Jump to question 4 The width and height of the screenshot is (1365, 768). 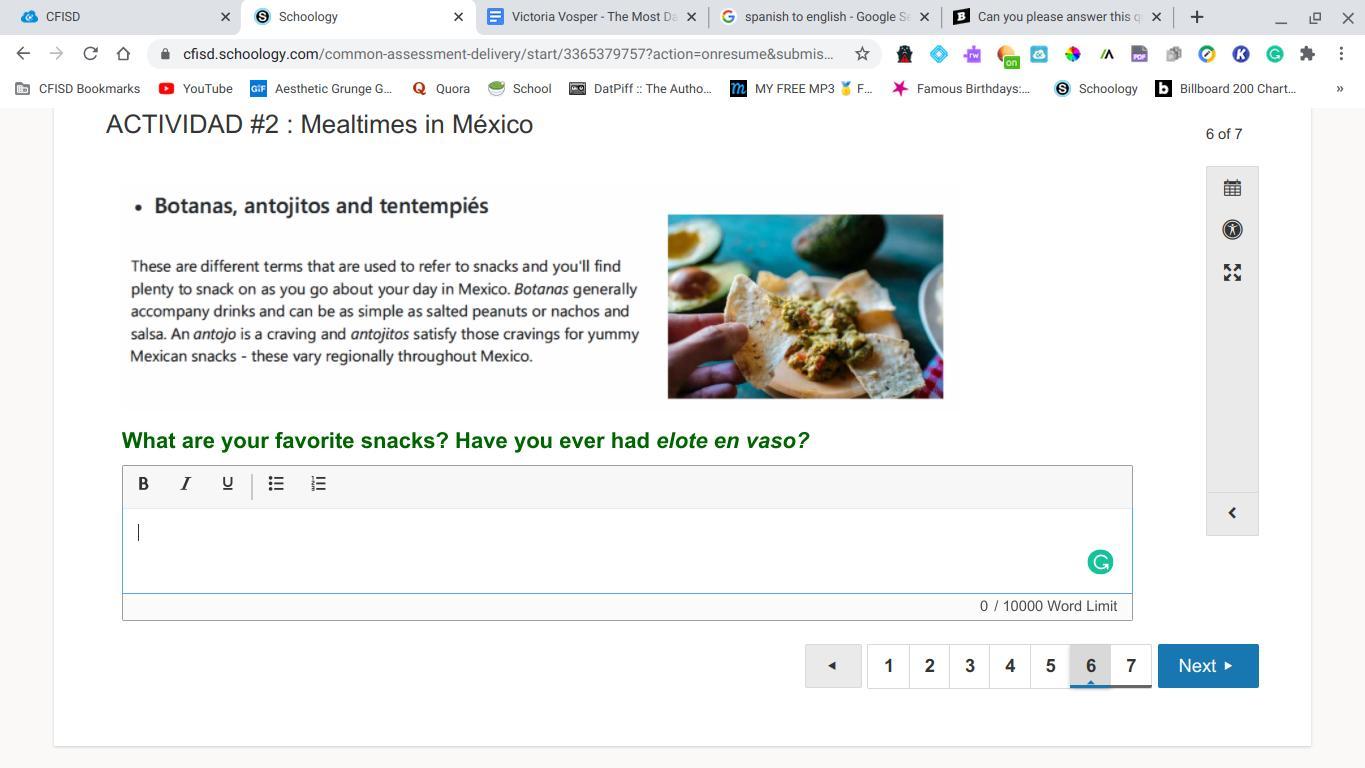pos(1010,666)
